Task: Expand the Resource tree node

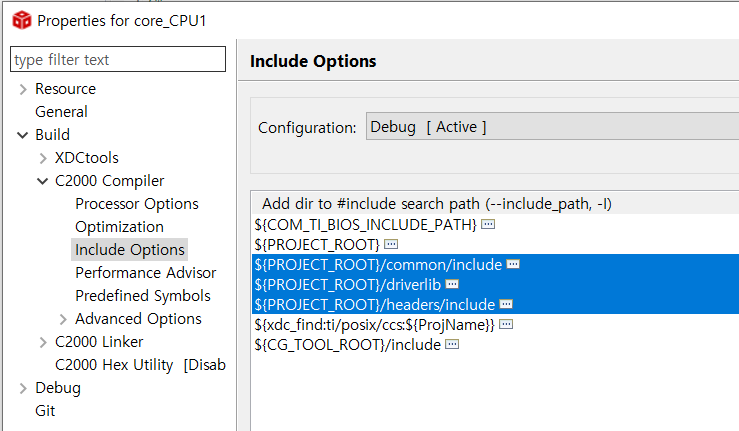Action: tap(23, 89)
